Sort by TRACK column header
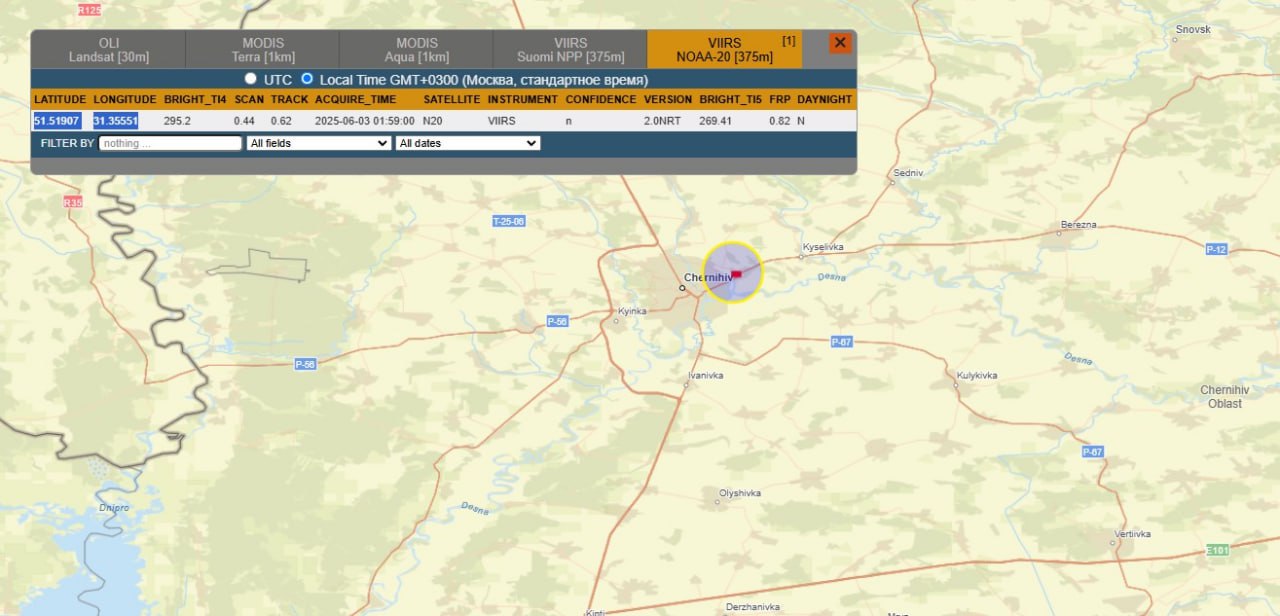Viewport: 1280px width, 616px height. tap(290, 100)
